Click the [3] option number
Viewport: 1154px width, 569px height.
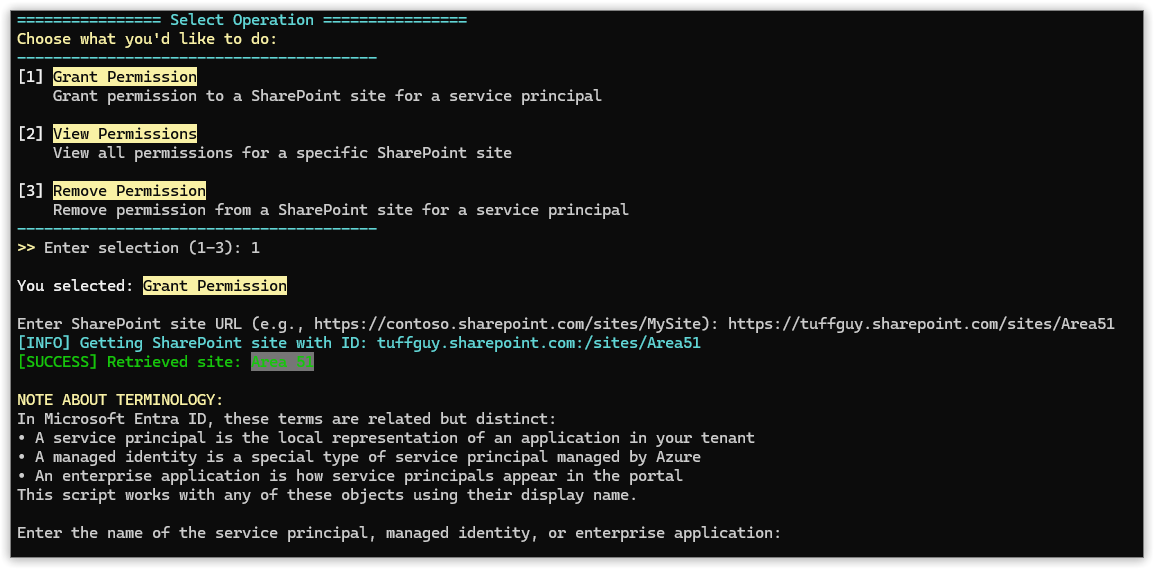tap(30, 191)
